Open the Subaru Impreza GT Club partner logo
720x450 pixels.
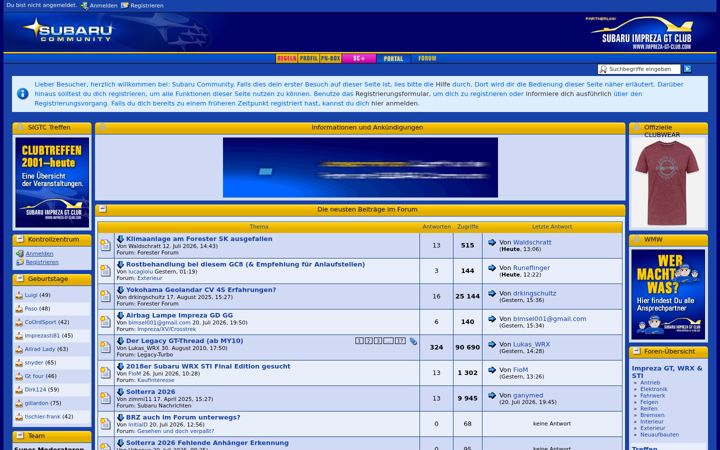(x=642, y=33)
